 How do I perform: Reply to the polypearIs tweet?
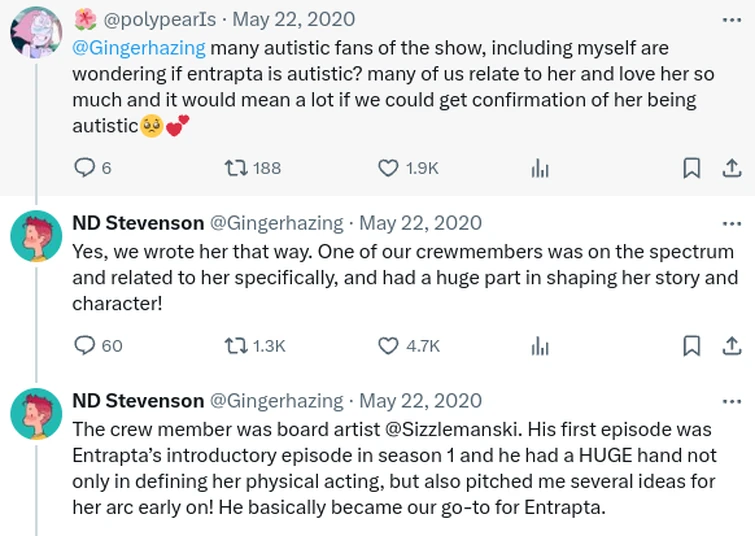pyautogui.click(x=86, y=168)
